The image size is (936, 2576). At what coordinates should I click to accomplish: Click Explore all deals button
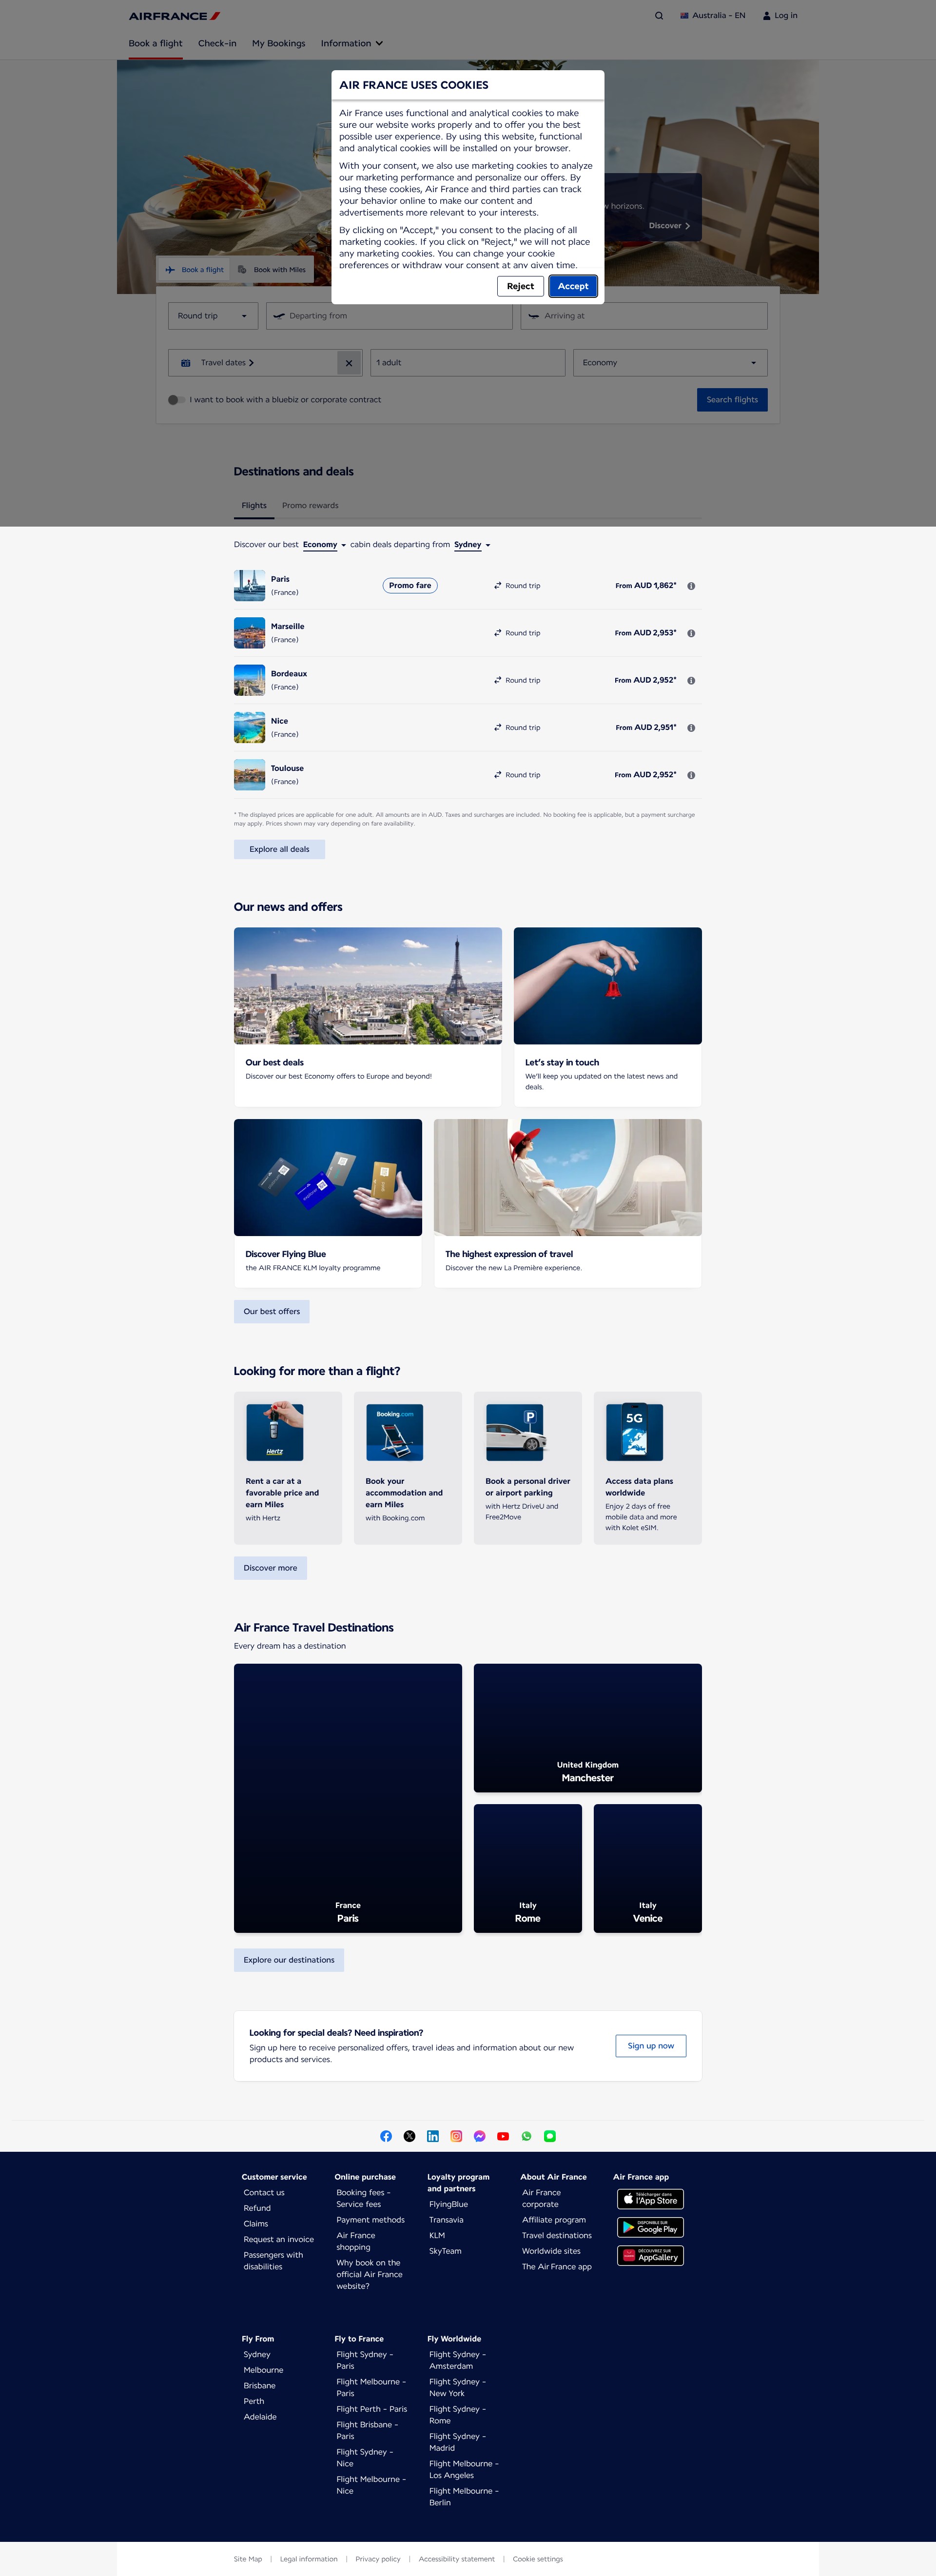tap(279, 849)
